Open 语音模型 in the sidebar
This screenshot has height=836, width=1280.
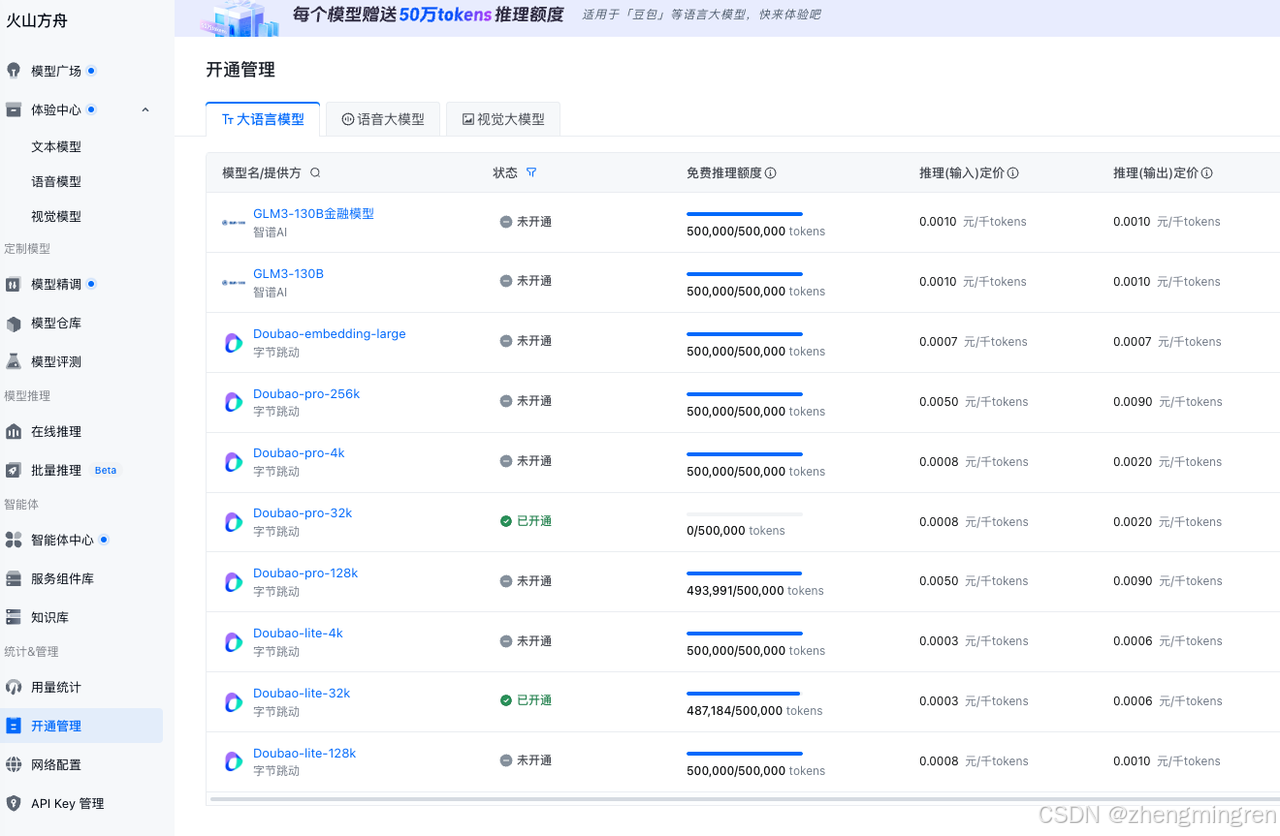click(56, 182)
